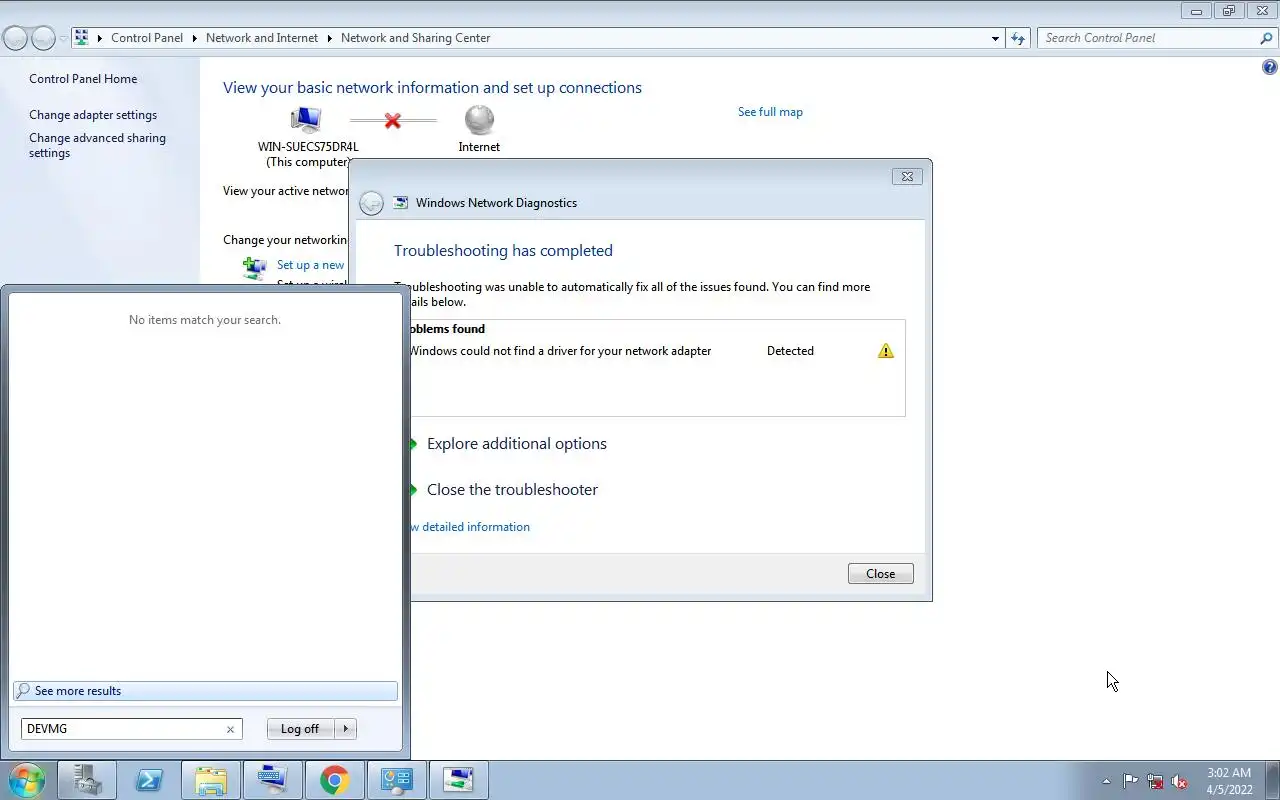Open Windows Explorer folder icon in taskbar
This screenshot has width=1280, height=800.
tap(211, 779)
